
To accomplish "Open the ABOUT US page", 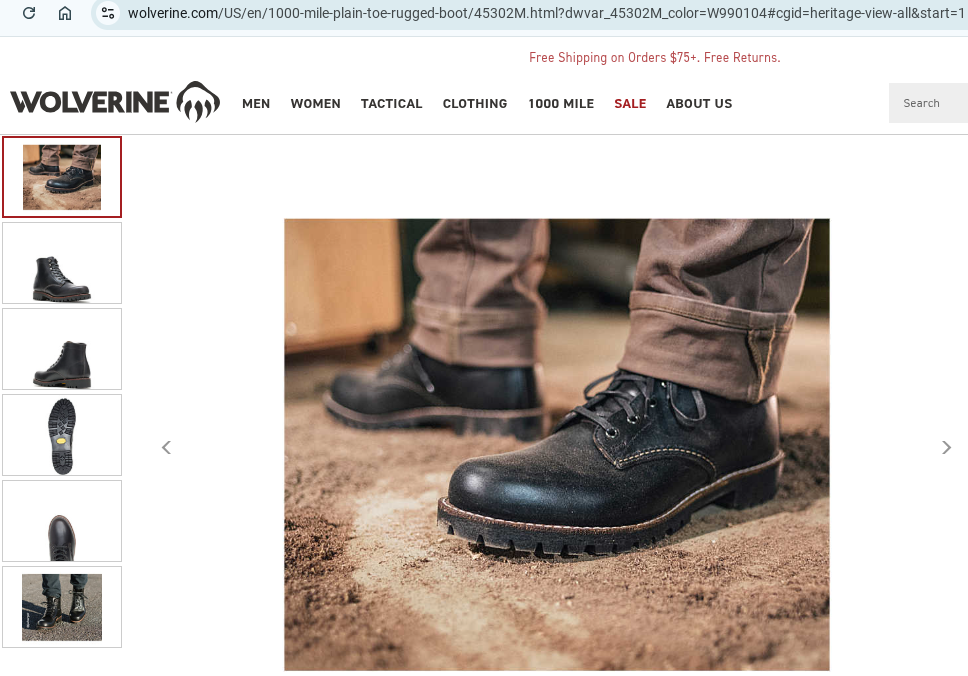I will pyautogui.click(x=699, y=104).
